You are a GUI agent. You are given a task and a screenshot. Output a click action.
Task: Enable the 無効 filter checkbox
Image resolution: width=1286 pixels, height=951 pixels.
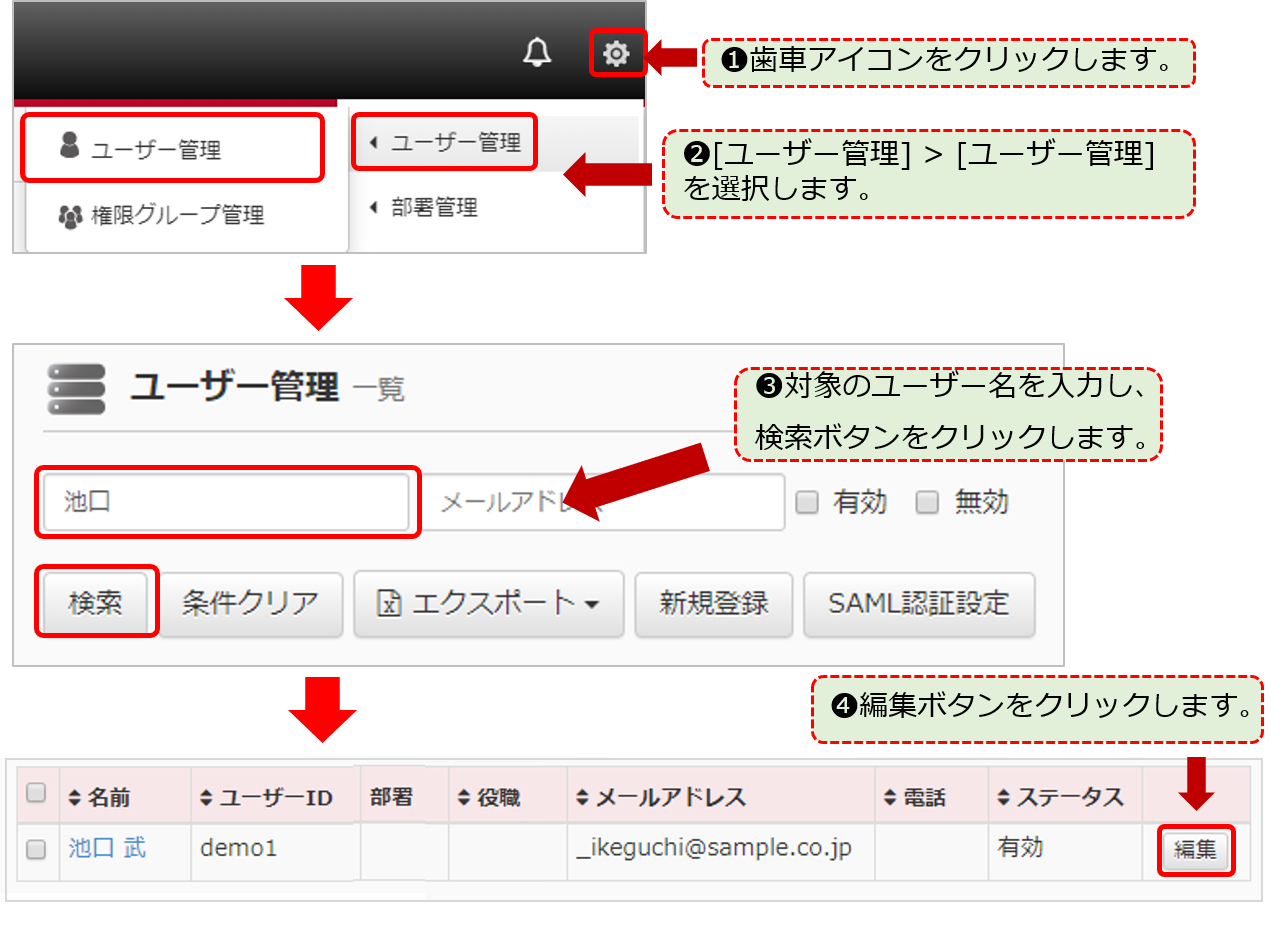[x=928, y=503]
